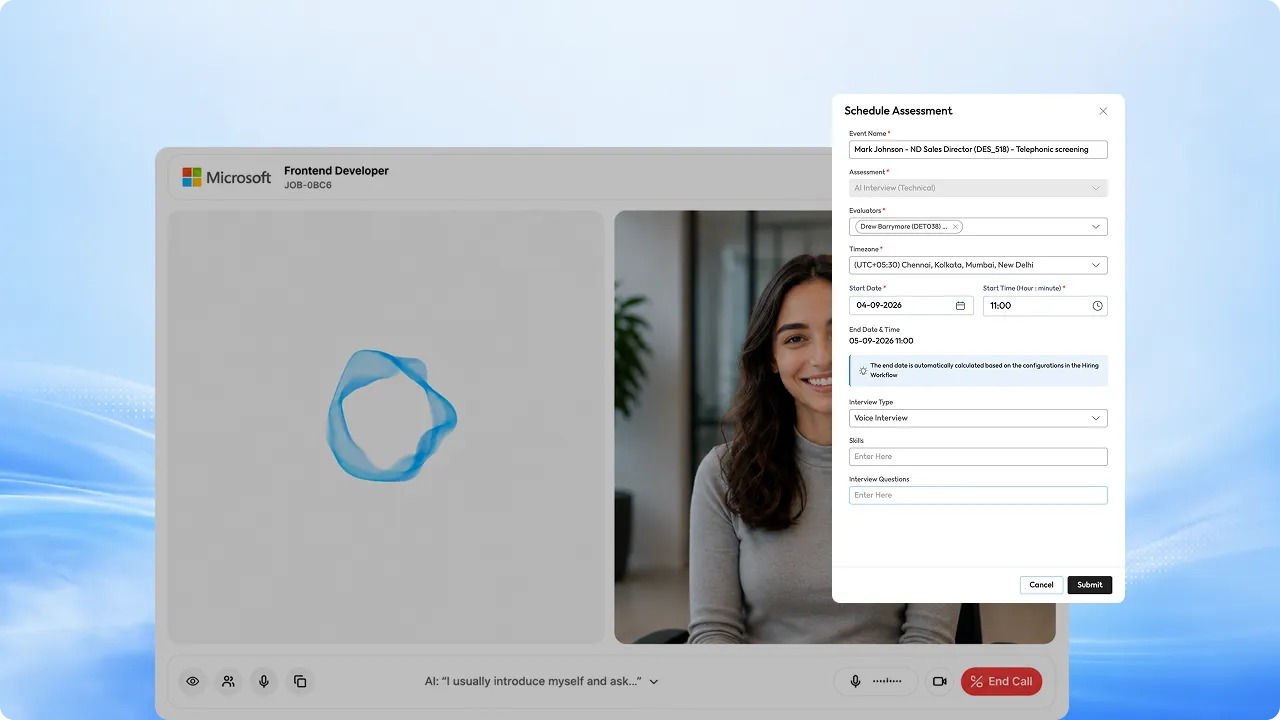Click the "Frontend Developer" job title

(x=336, y=171)
